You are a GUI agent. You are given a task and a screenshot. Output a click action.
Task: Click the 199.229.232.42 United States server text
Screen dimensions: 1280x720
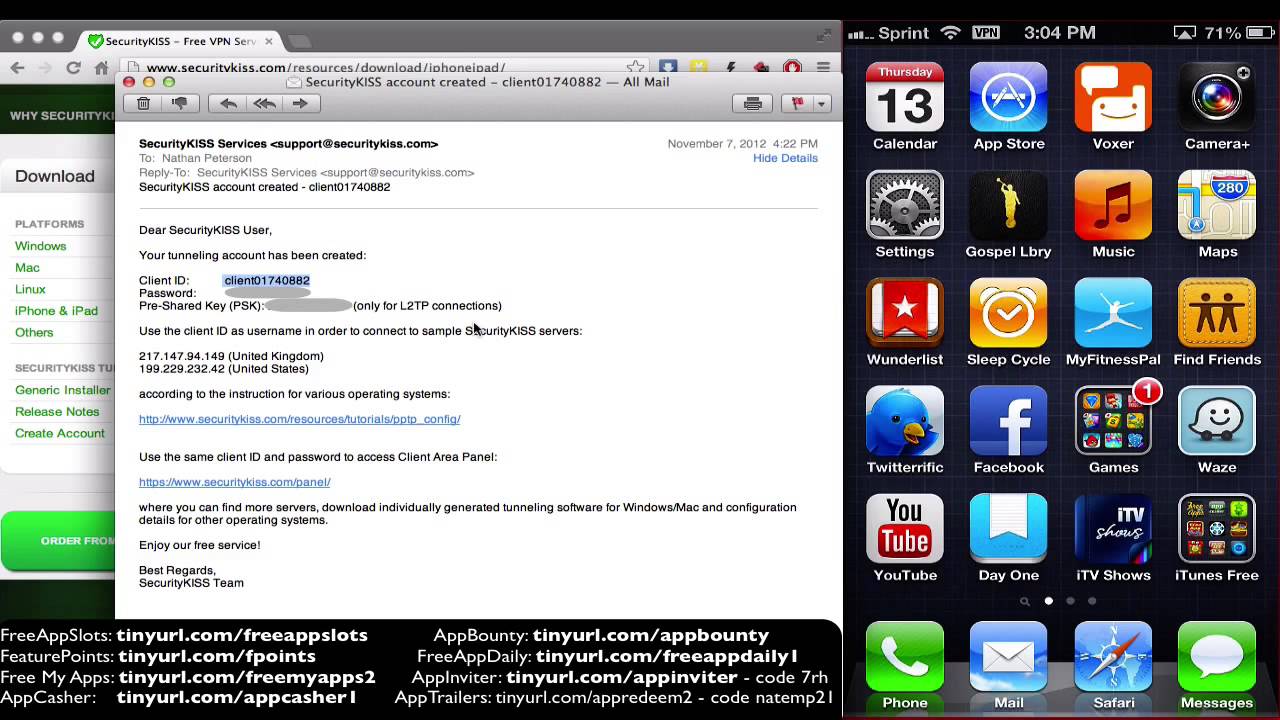click(224, 369)
